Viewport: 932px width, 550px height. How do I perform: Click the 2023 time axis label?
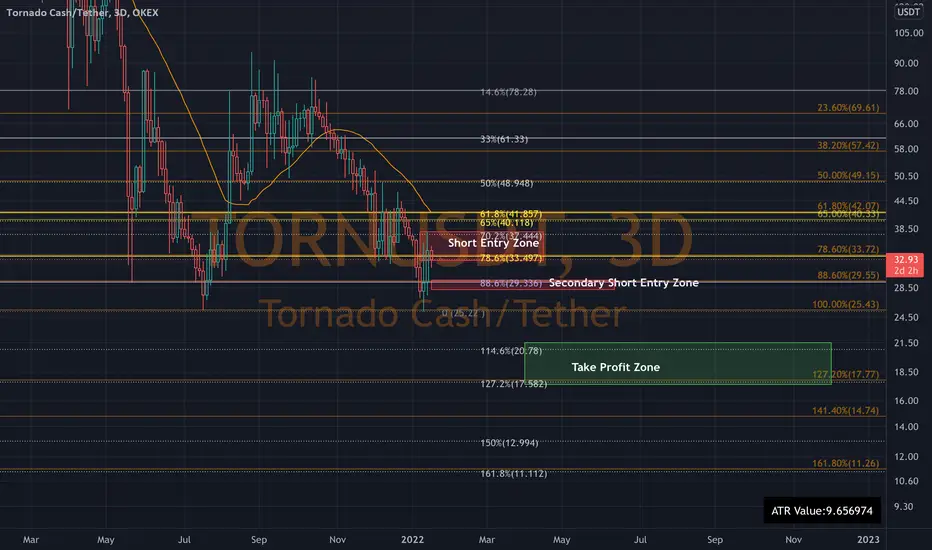[868, 539]
